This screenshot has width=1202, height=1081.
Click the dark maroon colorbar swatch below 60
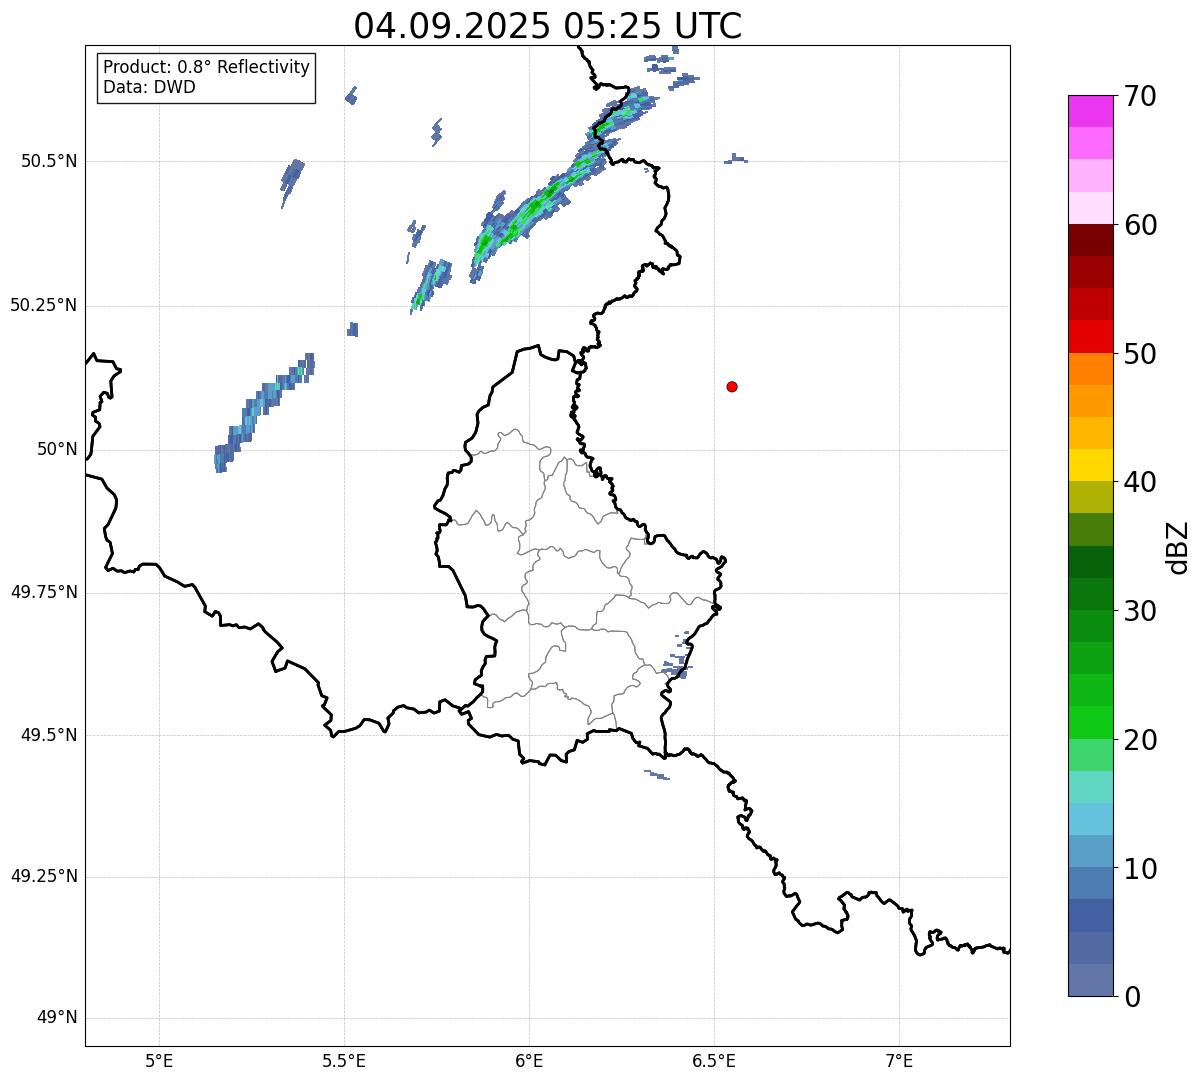1090,240
